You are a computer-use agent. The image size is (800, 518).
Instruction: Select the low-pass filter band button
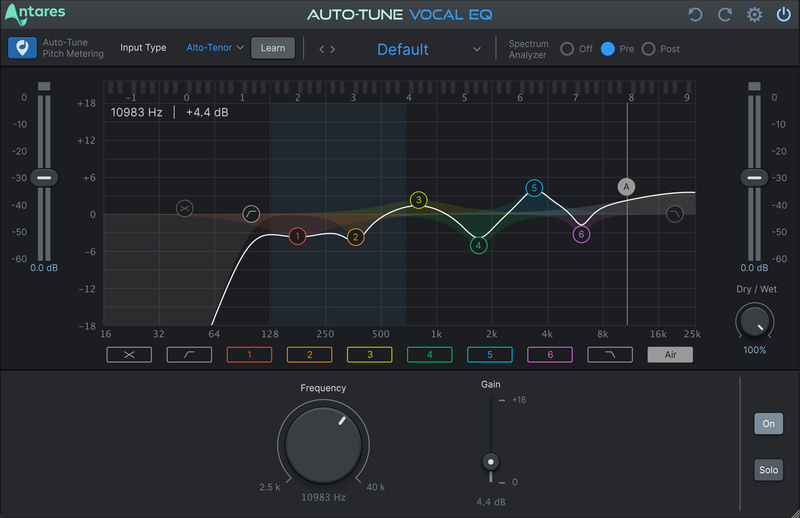click(609, 354)
